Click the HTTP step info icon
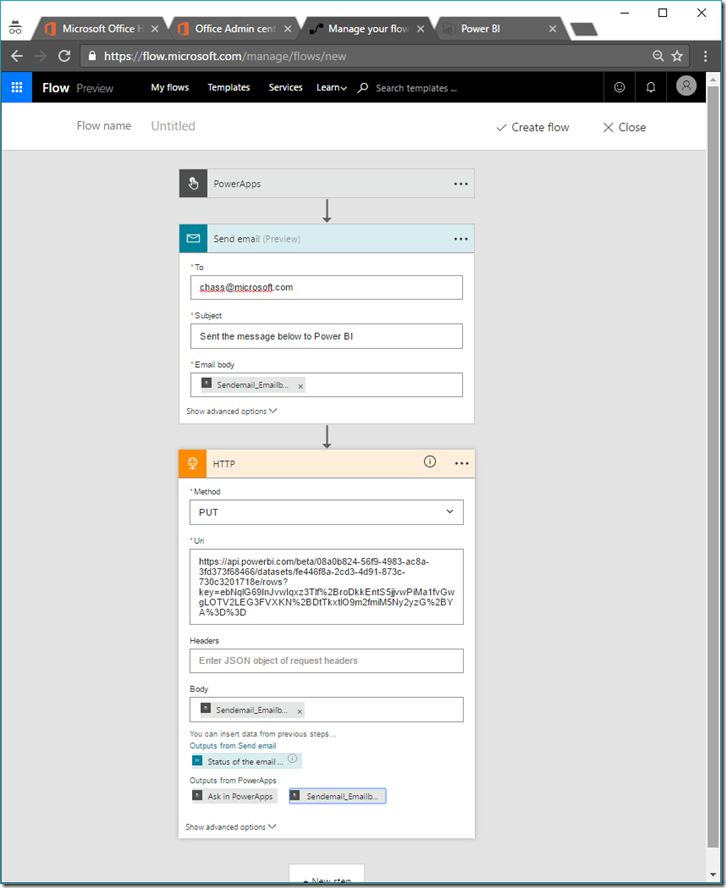Screen dimensions: 726x888 click(430, 462)
